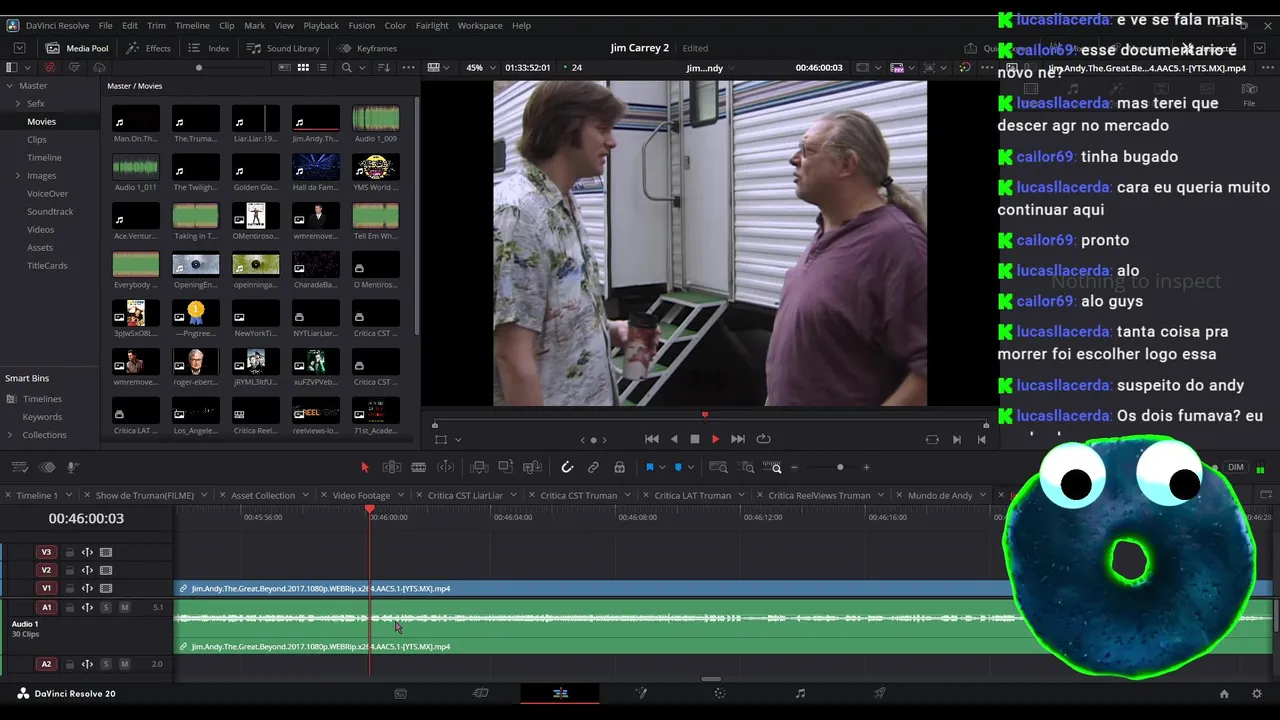Switch to Critica CST LiarLiar timeline tab

(465, 495)
